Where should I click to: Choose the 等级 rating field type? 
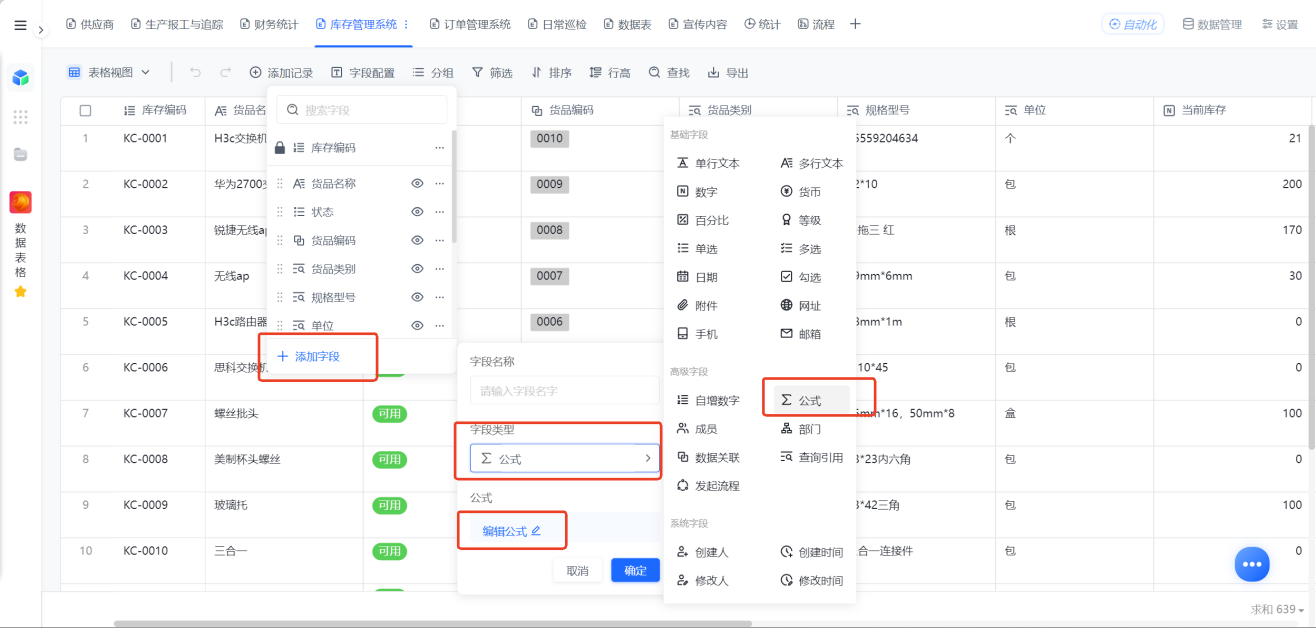[800, 220]
